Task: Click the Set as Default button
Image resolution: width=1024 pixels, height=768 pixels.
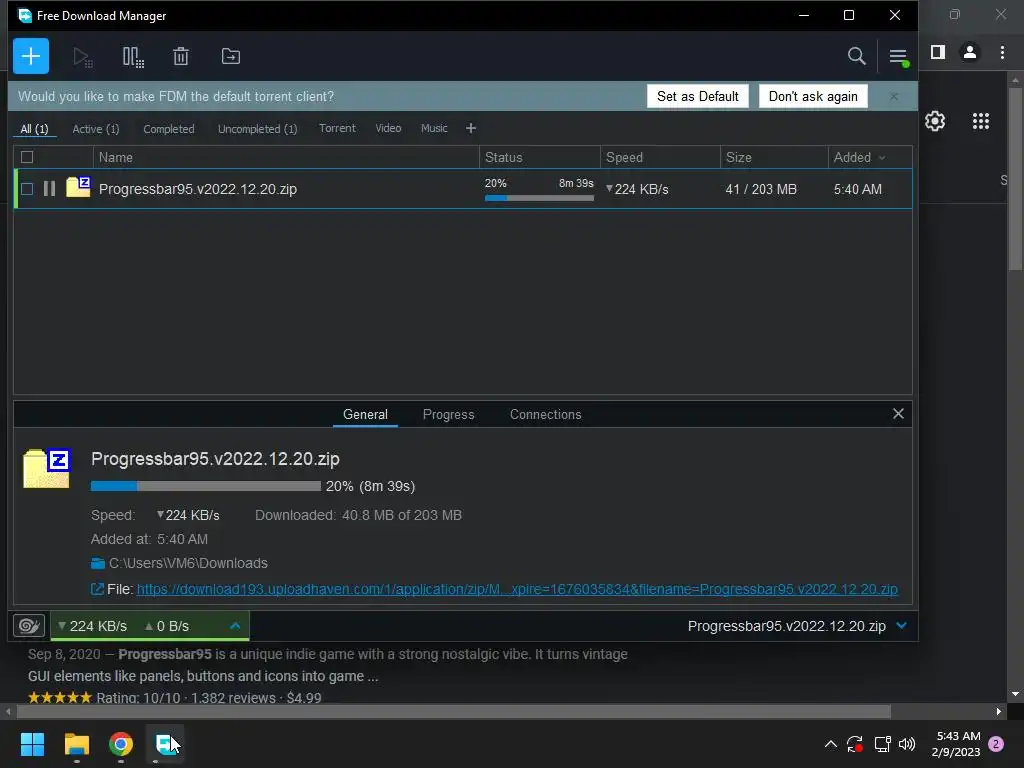Action: [697, 97]
